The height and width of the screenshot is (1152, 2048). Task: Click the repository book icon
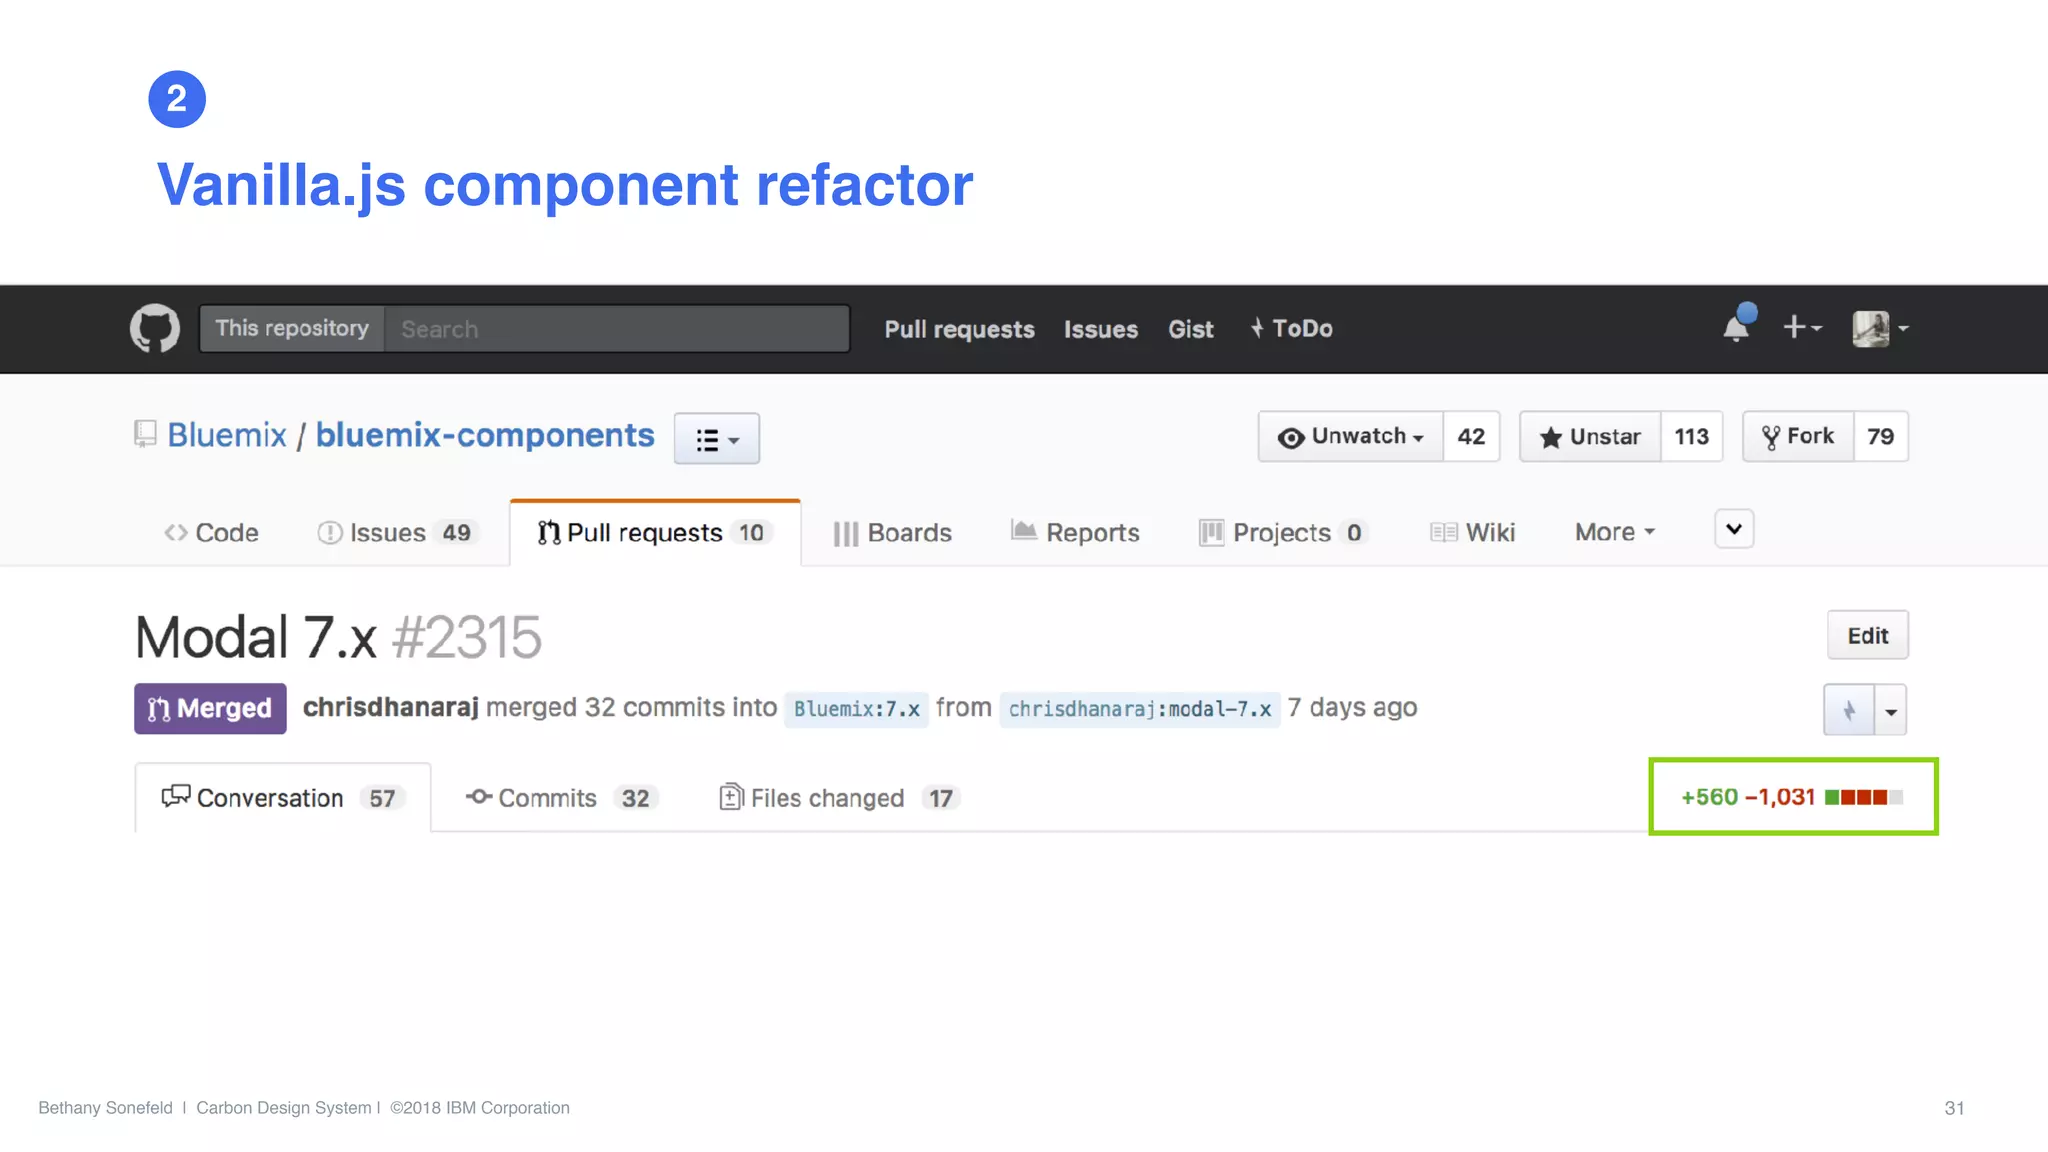[146, 434]
